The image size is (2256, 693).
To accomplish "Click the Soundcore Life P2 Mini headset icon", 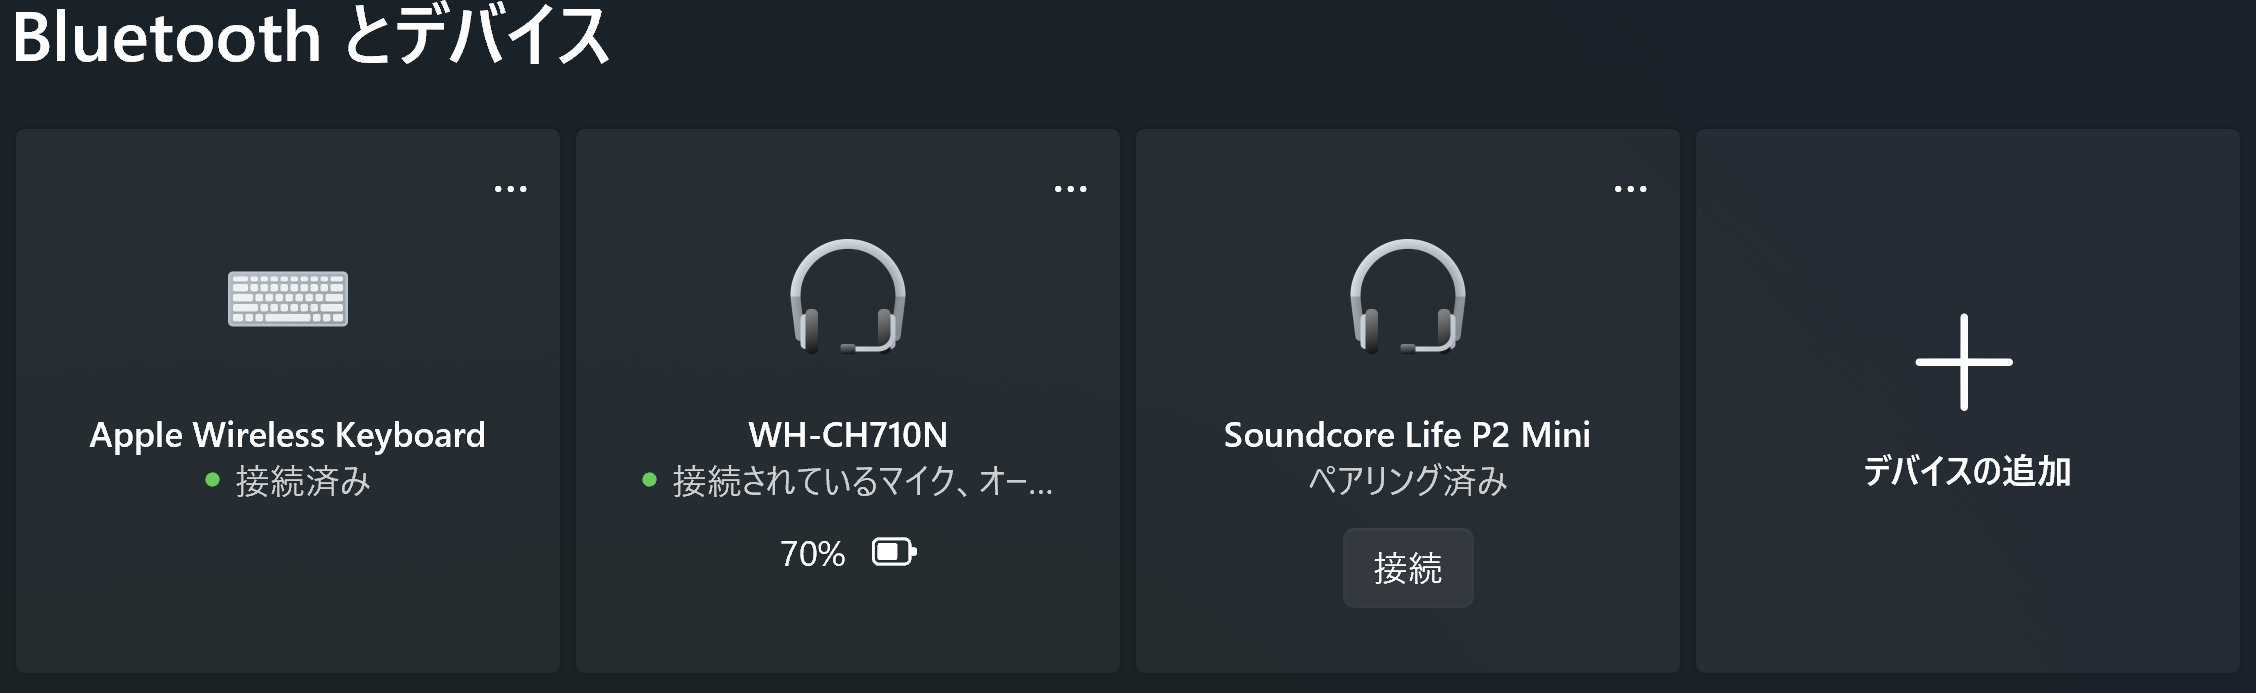I will (1408, 297).
